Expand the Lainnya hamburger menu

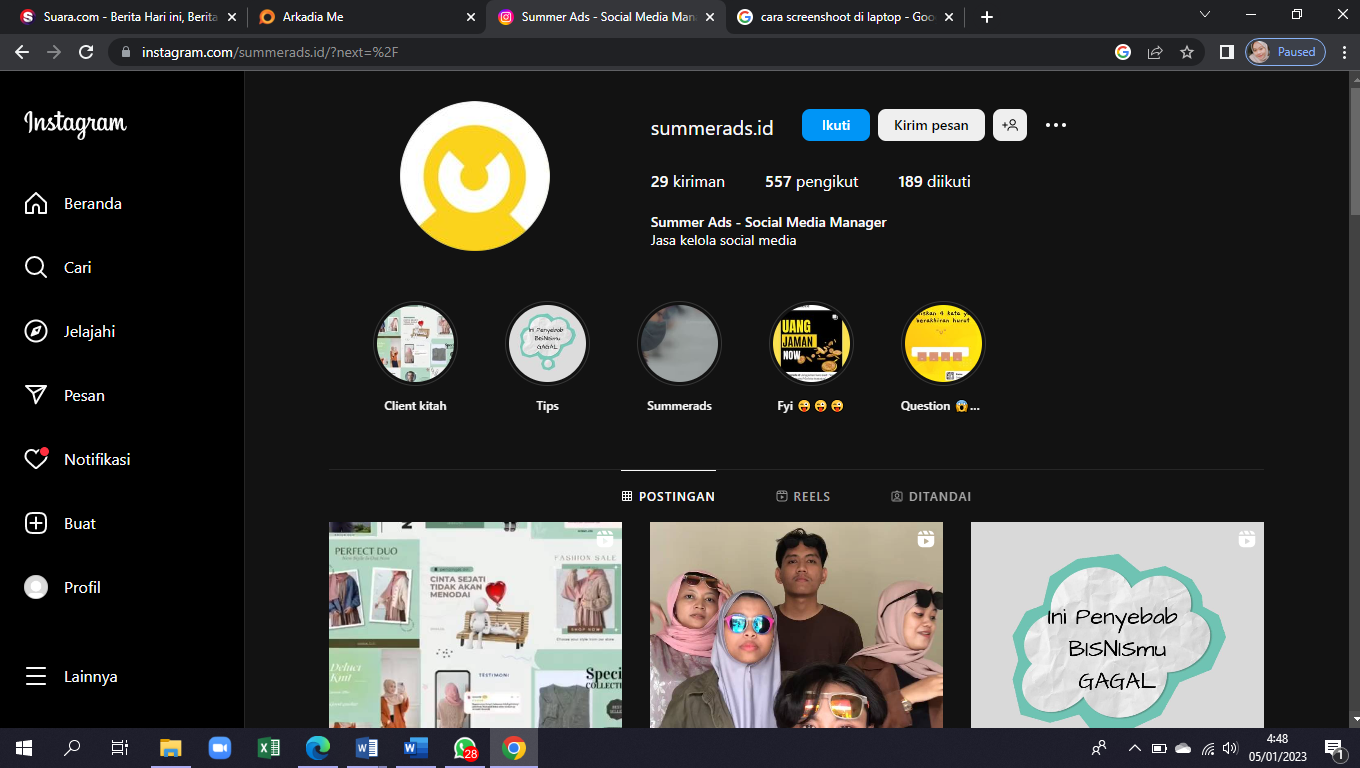[x=36, y=677]
